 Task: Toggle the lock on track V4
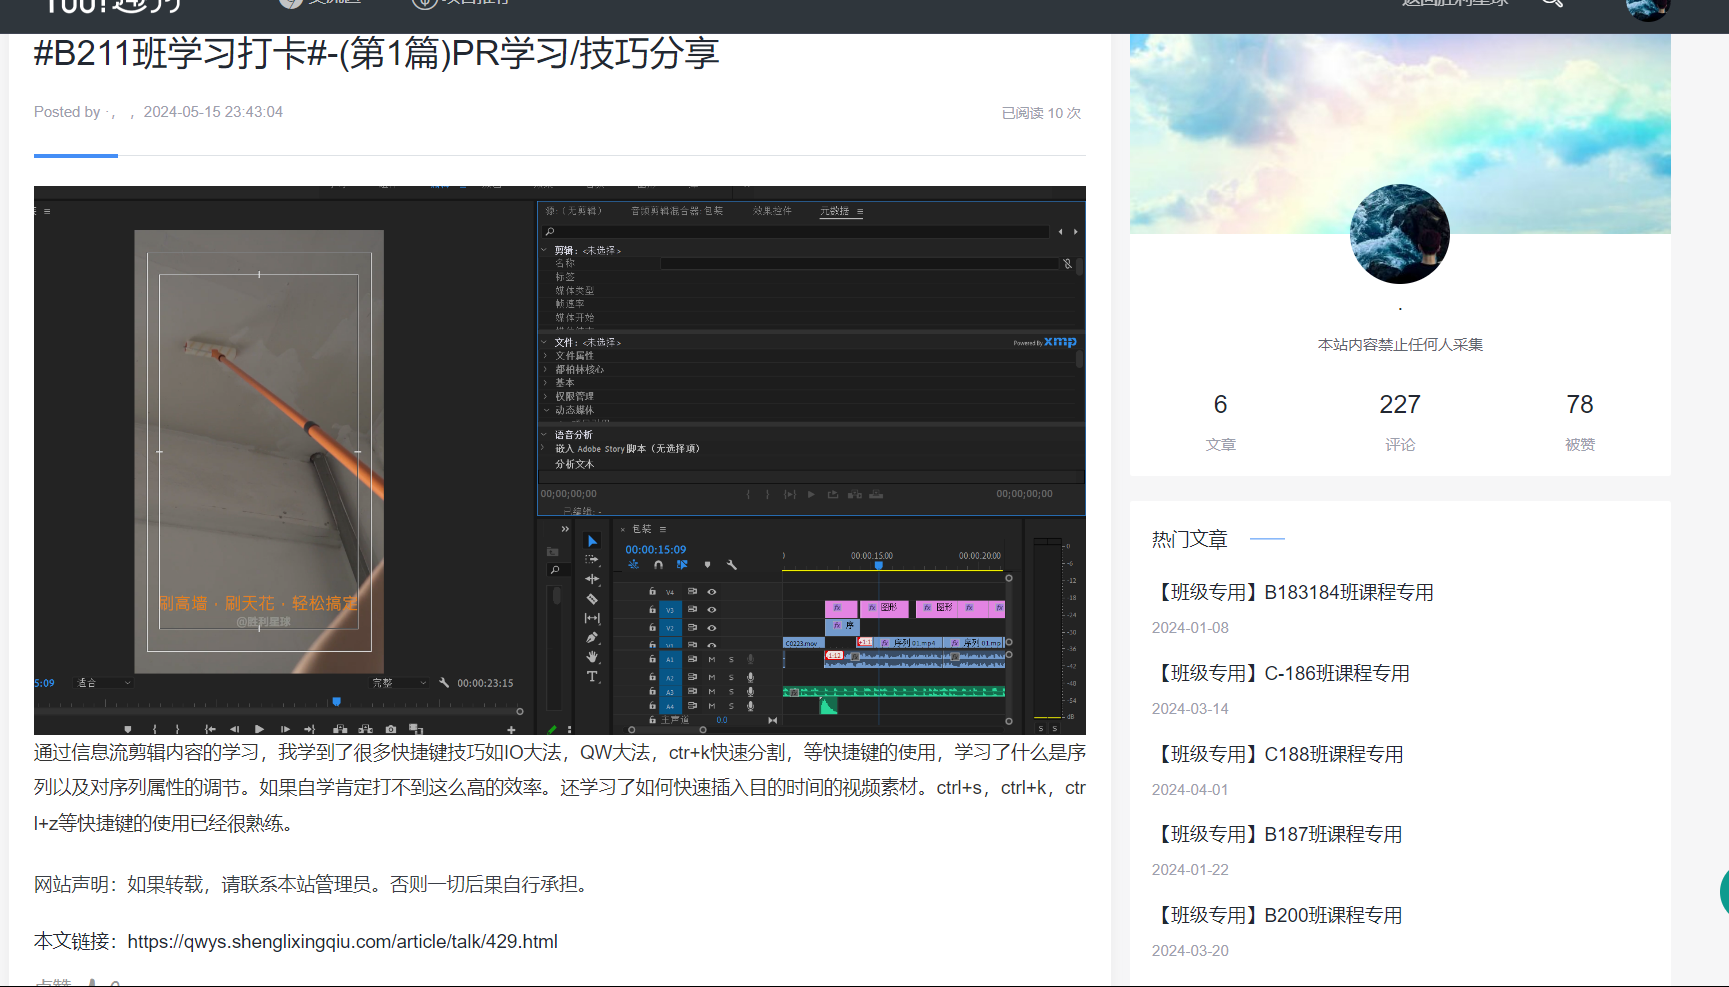point(652,592)
